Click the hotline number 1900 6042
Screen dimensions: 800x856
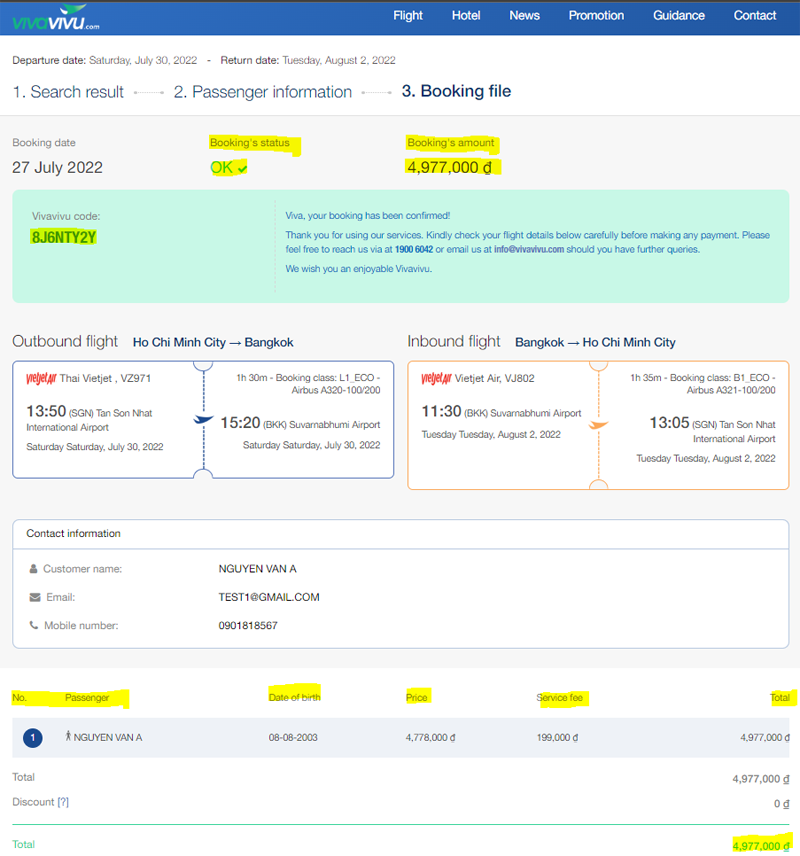[x=414, y=249]
